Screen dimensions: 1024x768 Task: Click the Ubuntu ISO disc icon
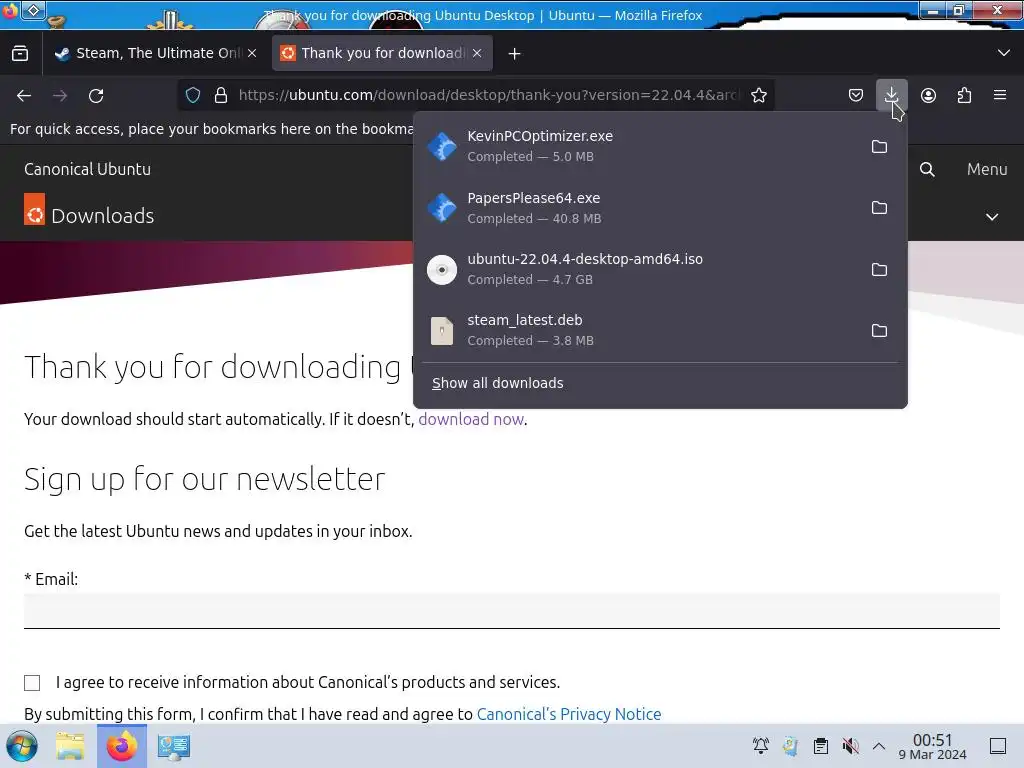pyautogui.click(x=442, y=269)
